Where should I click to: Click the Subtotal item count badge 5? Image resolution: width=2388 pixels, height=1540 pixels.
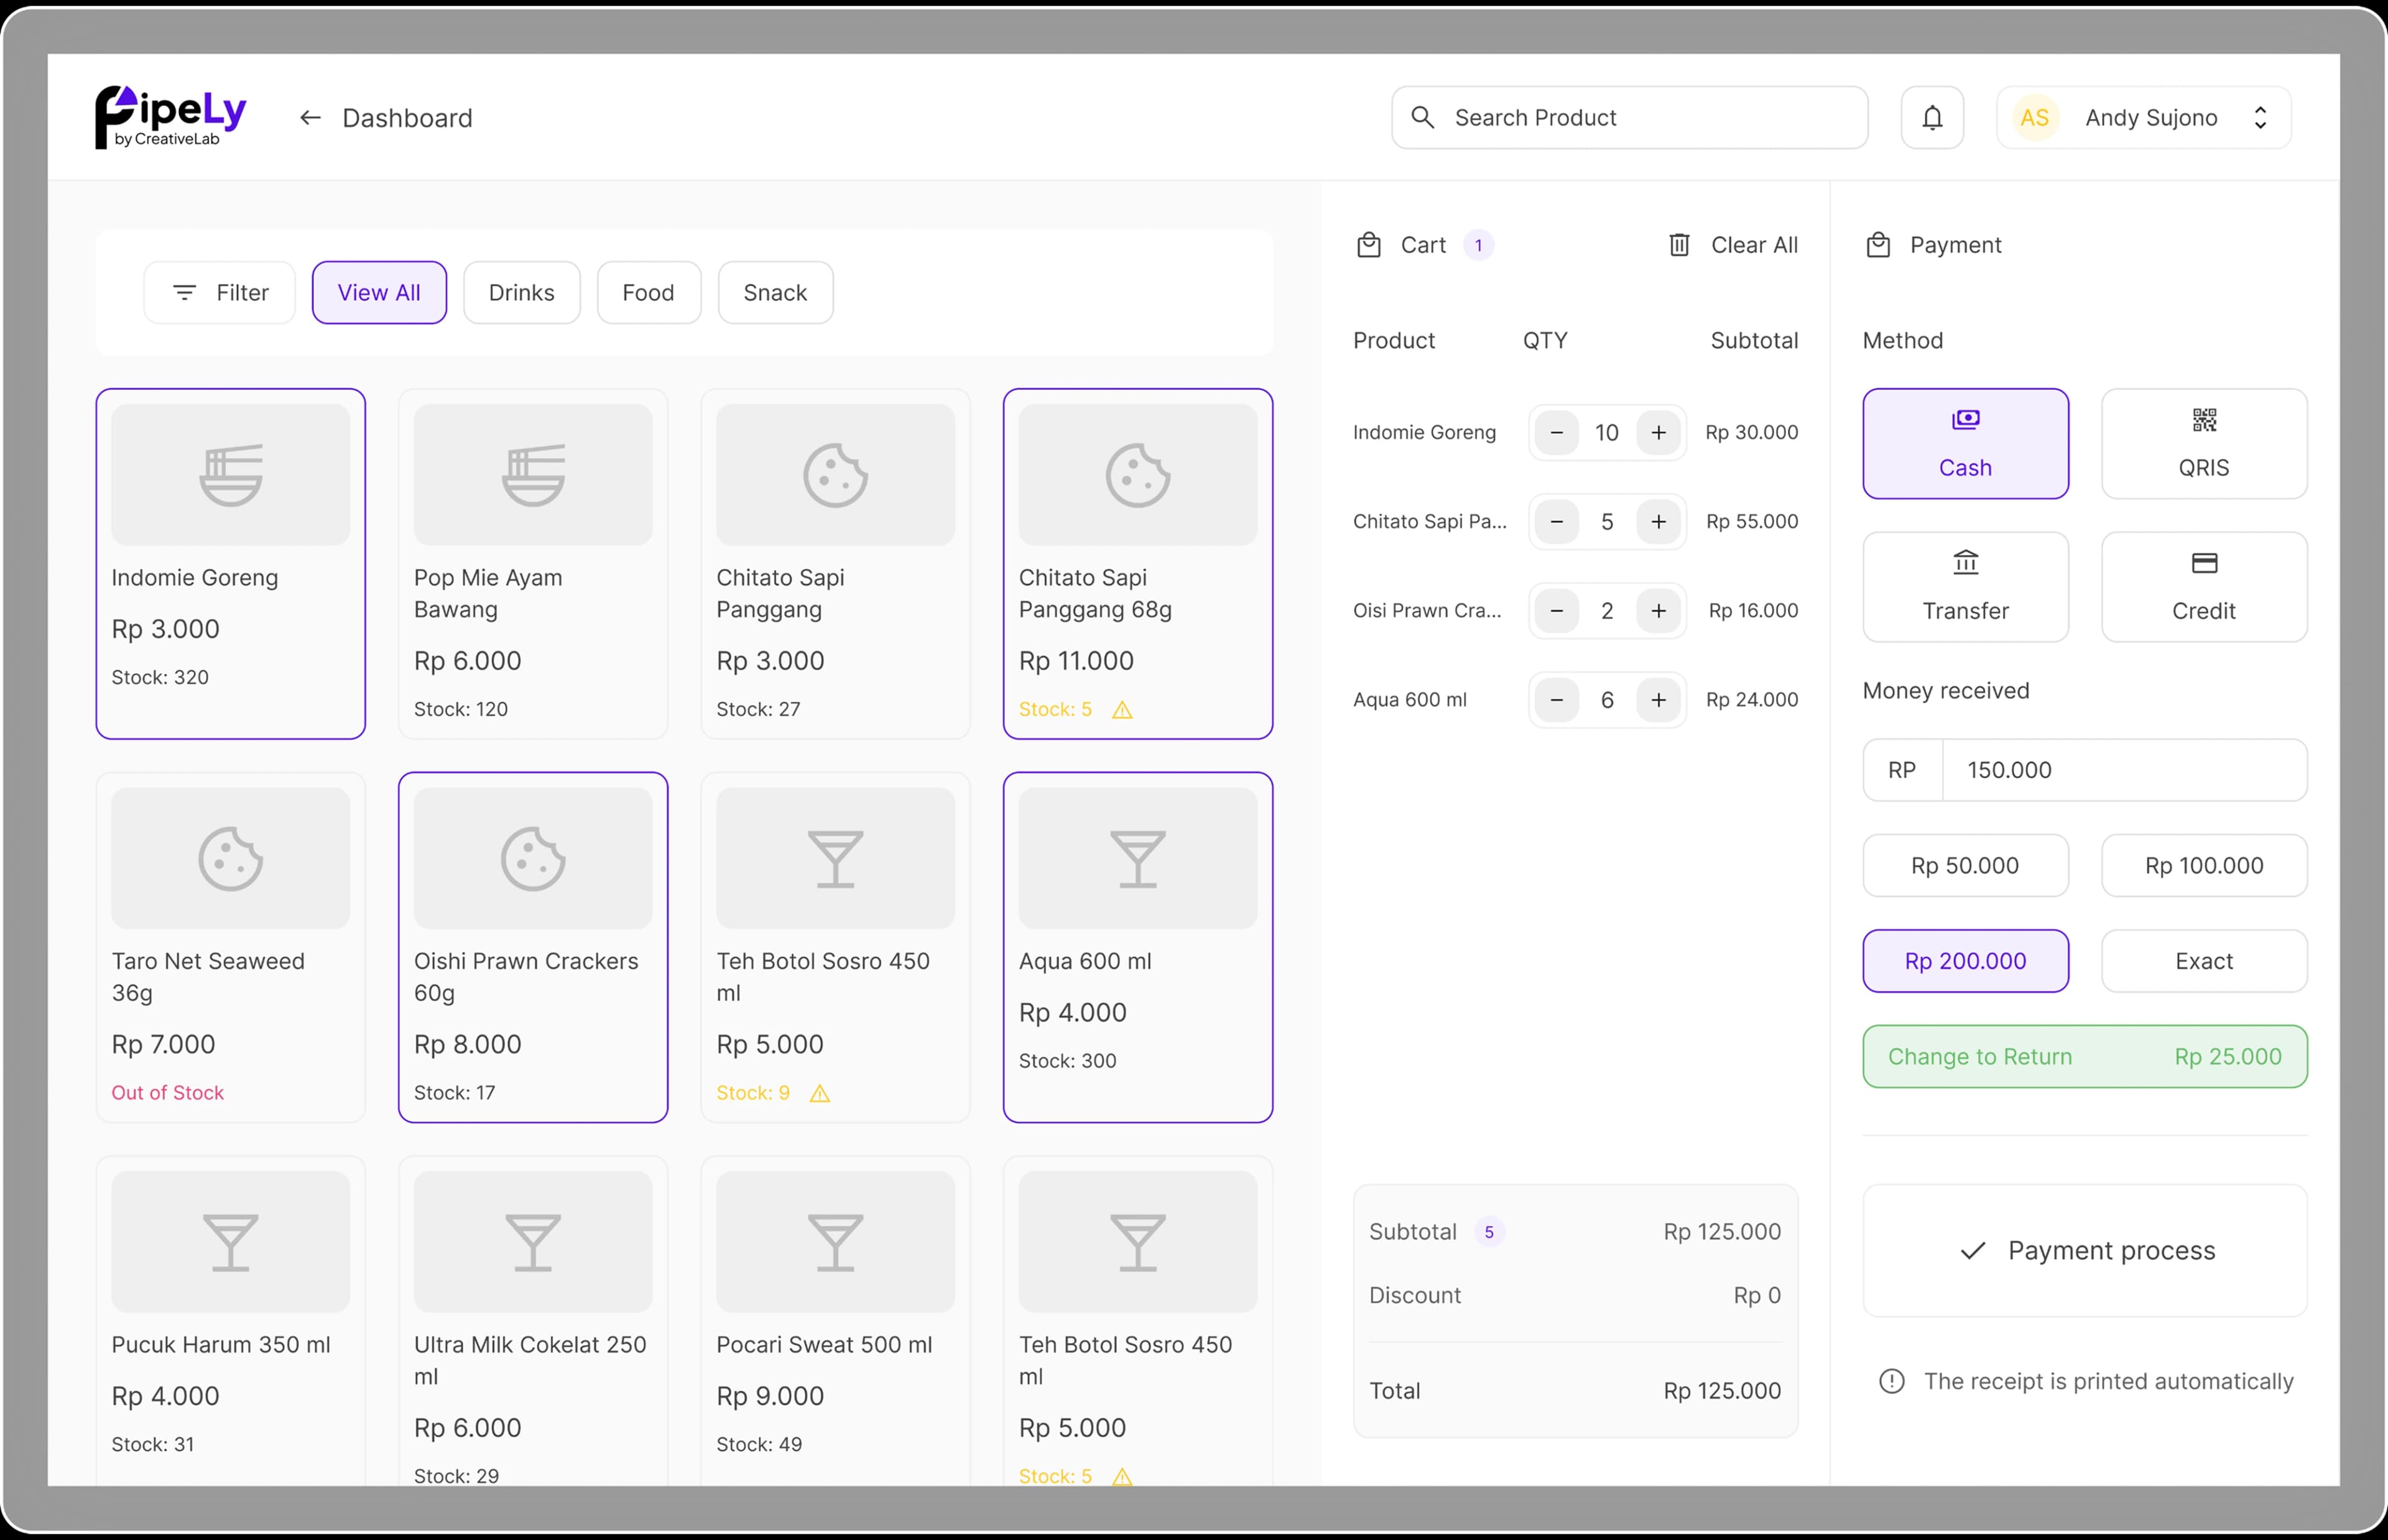(1489, 1232)
